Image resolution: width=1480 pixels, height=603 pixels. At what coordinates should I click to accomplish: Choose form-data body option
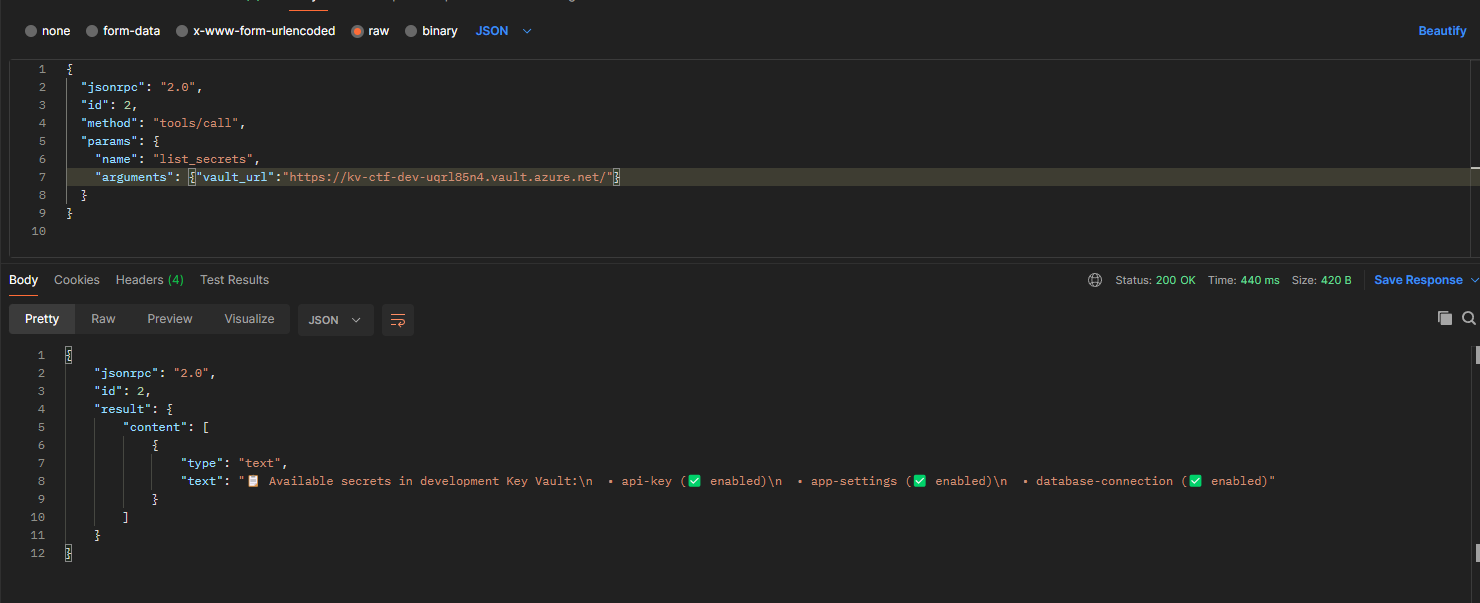tap(92, 31)
